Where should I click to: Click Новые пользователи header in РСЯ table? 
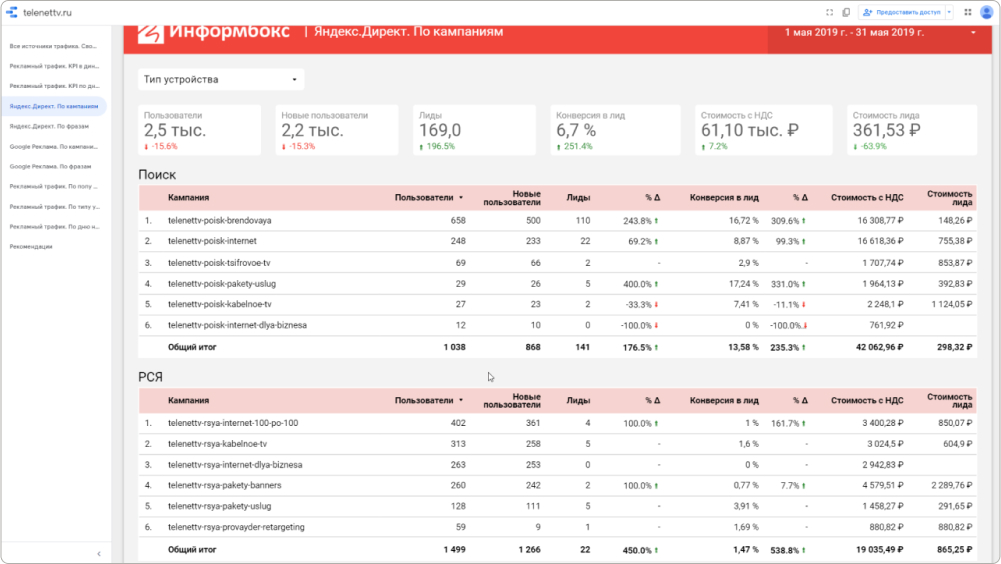click(x=512, y=400)
